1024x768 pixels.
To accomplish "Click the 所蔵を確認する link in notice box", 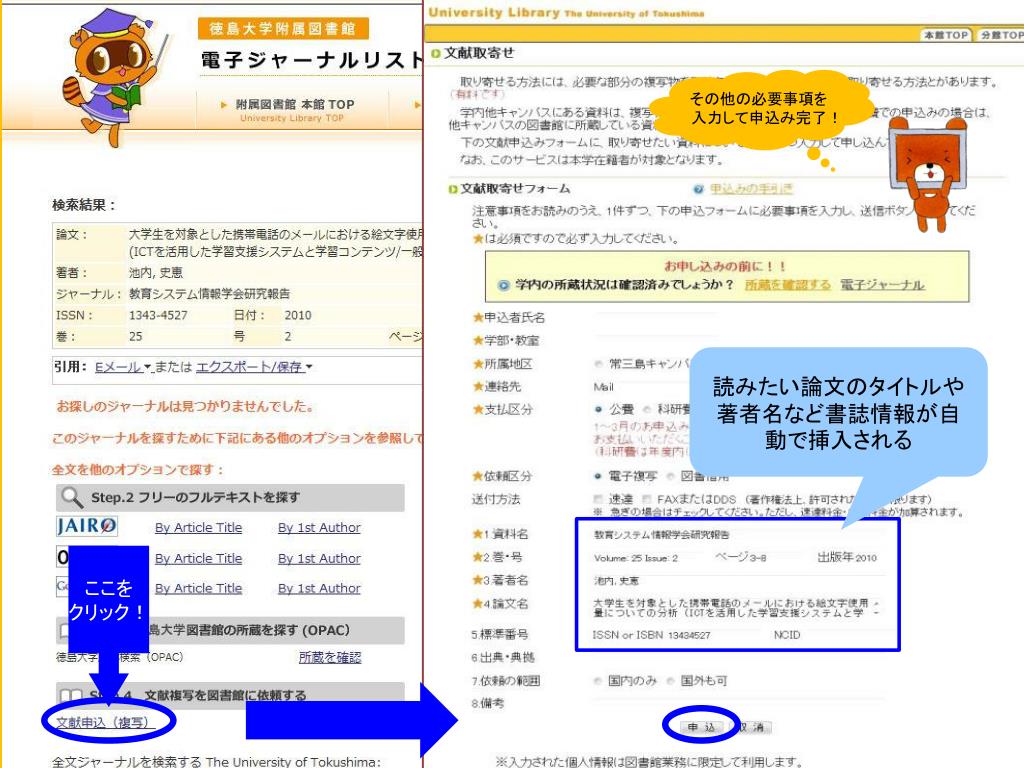I will (788, 285).
